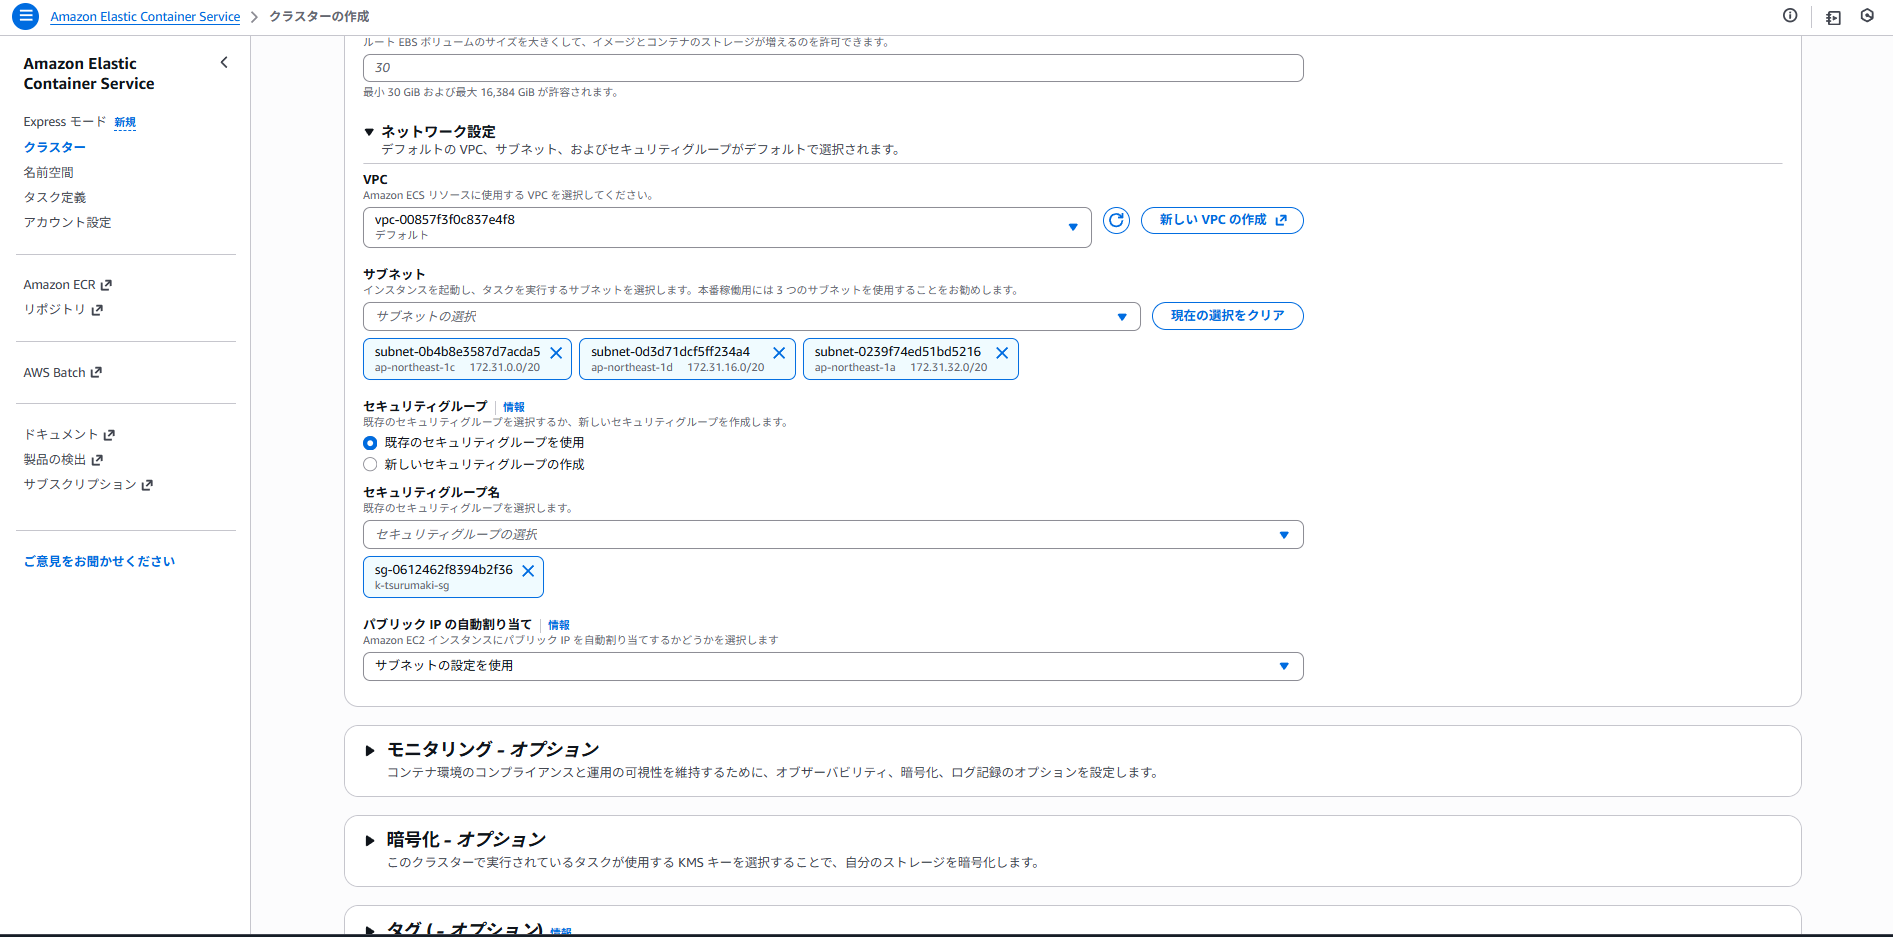1893x937 pixels.
Task: Select 新しいセキュリティグループの作成 radio option
Action: (370, 465)
